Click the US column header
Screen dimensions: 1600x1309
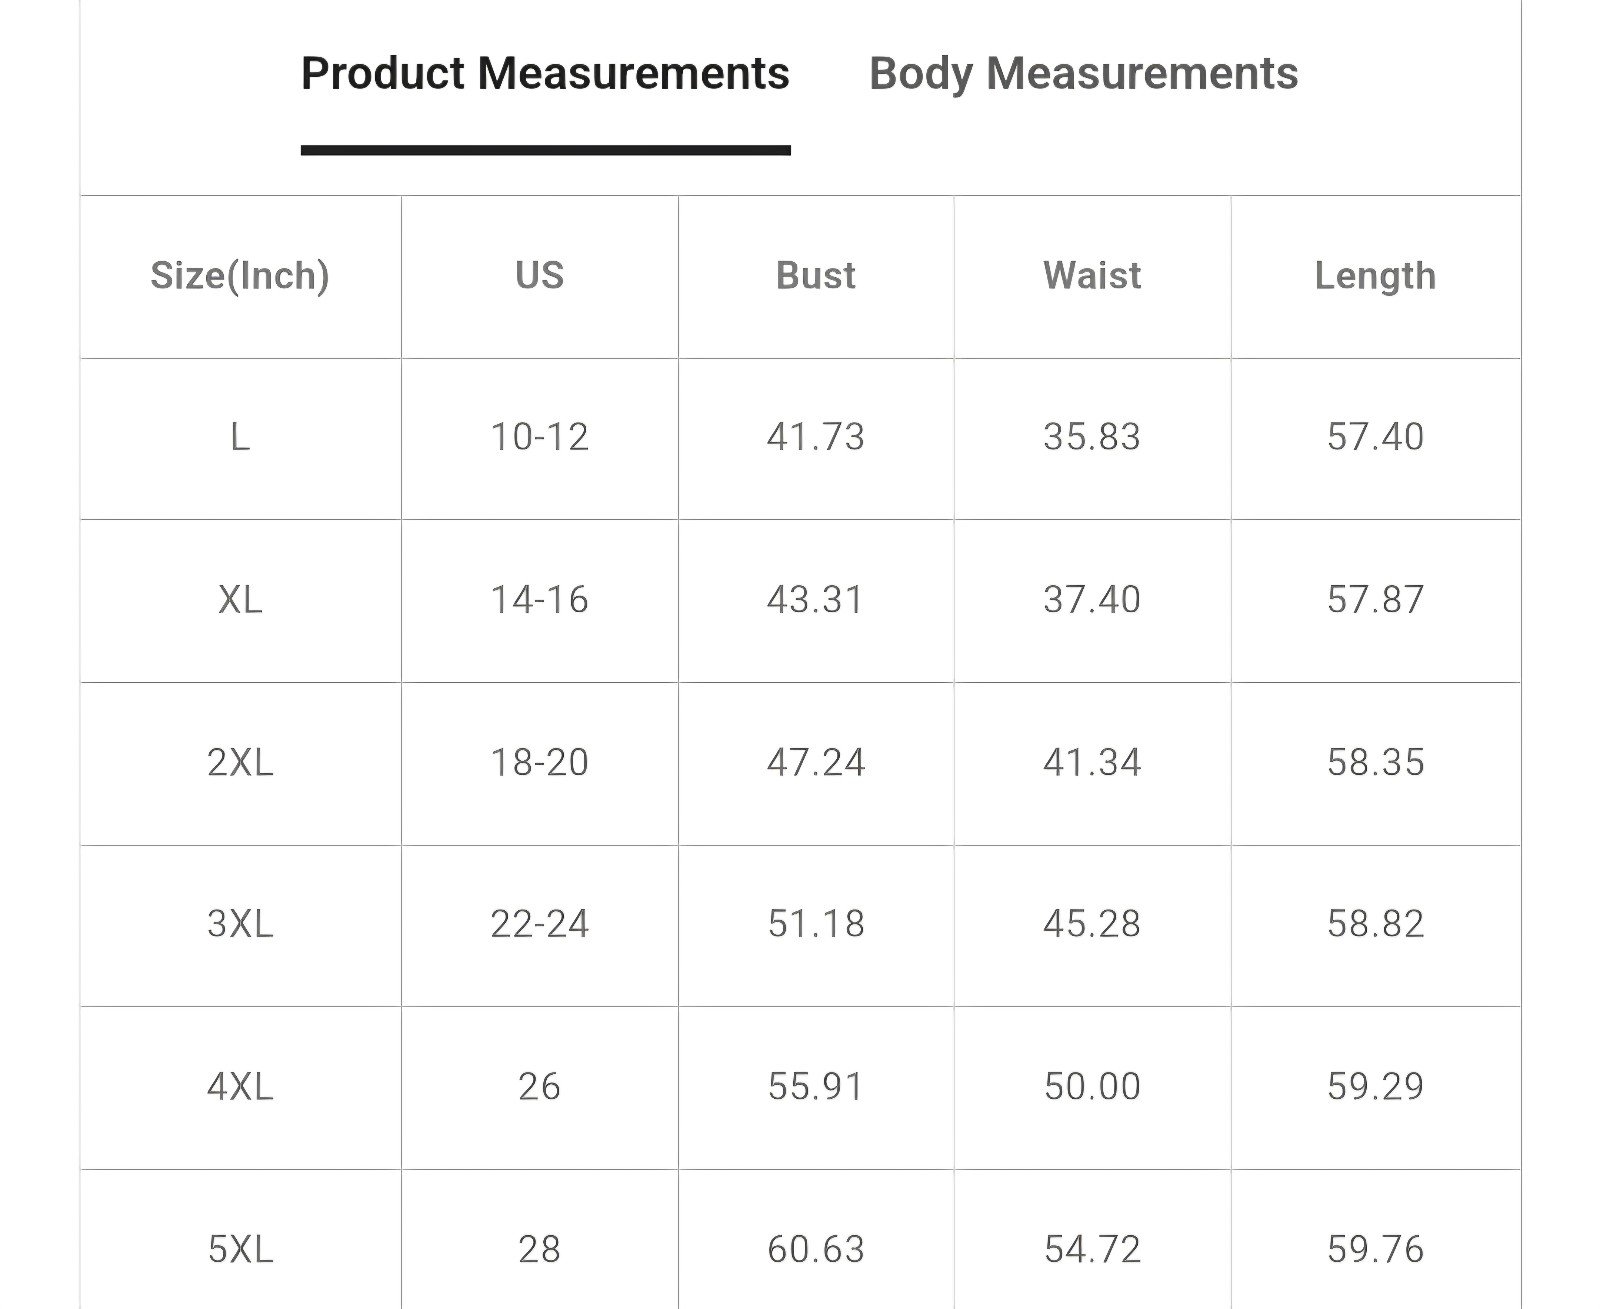540,276
